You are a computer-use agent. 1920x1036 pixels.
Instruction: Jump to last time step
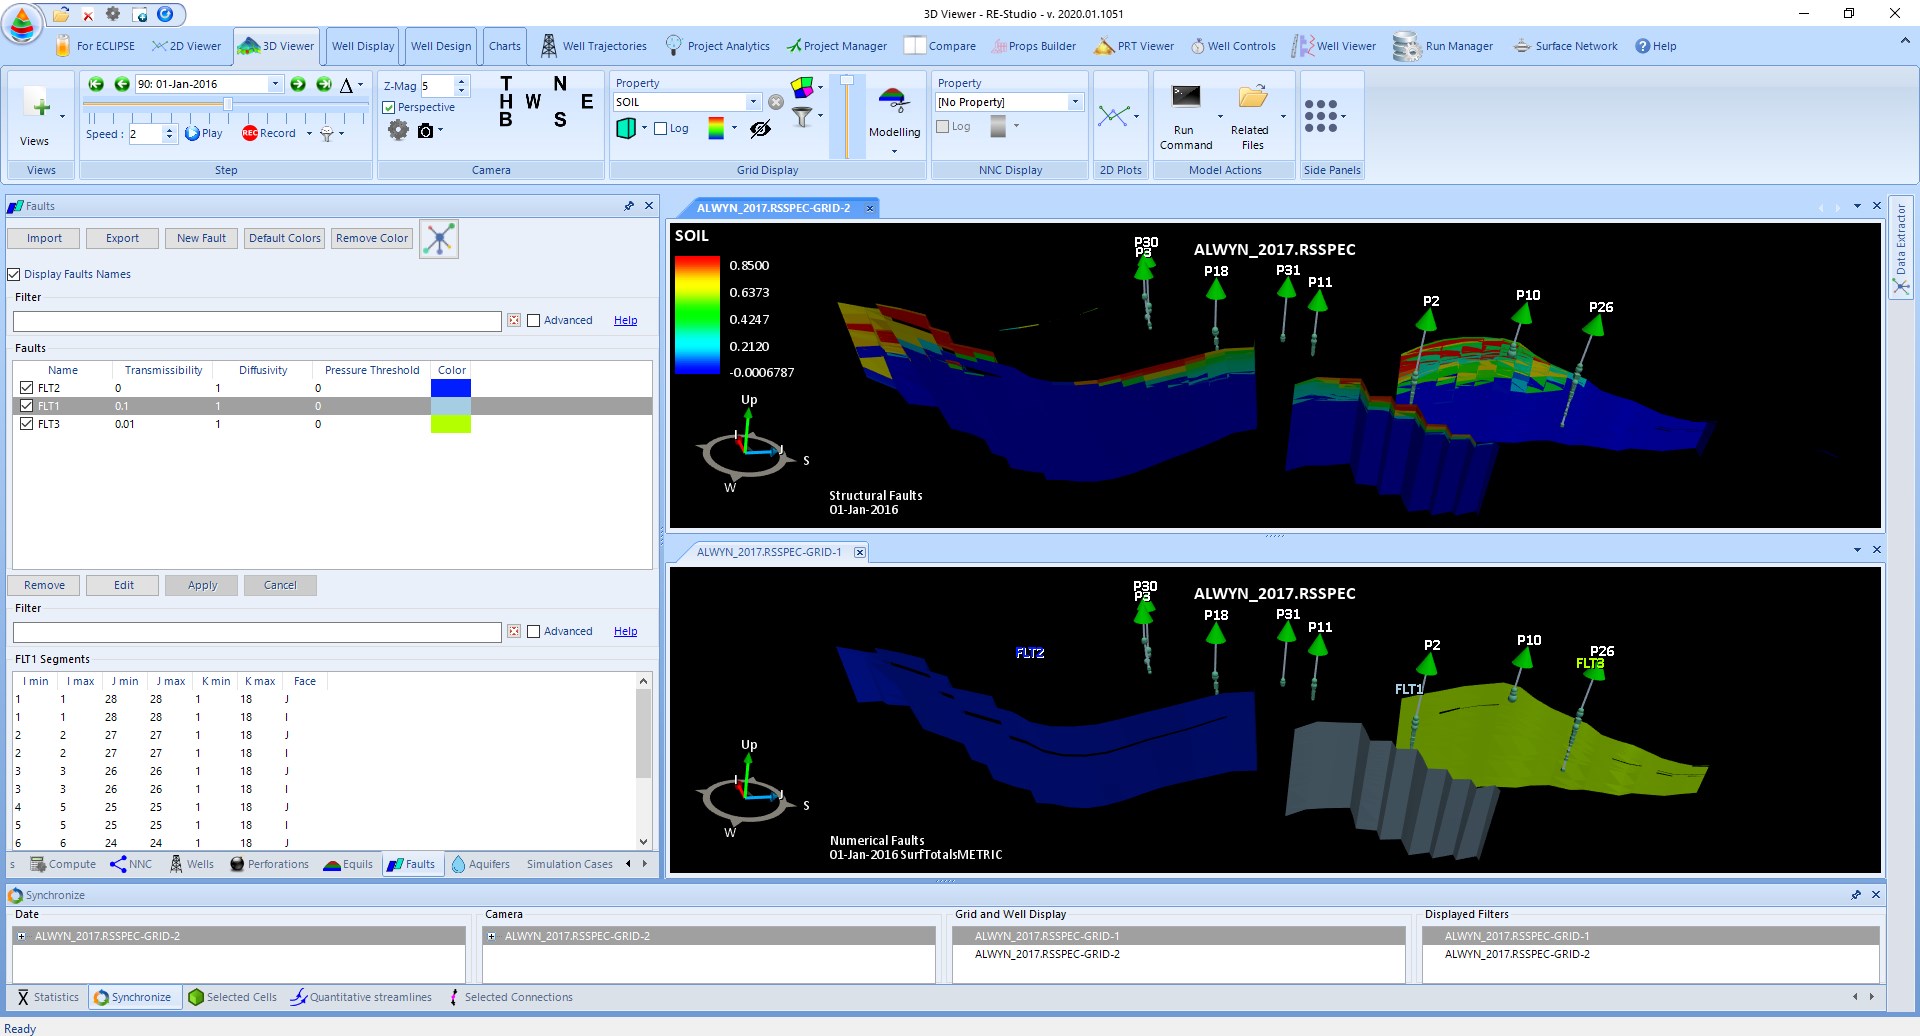click(x=324, y=84)
